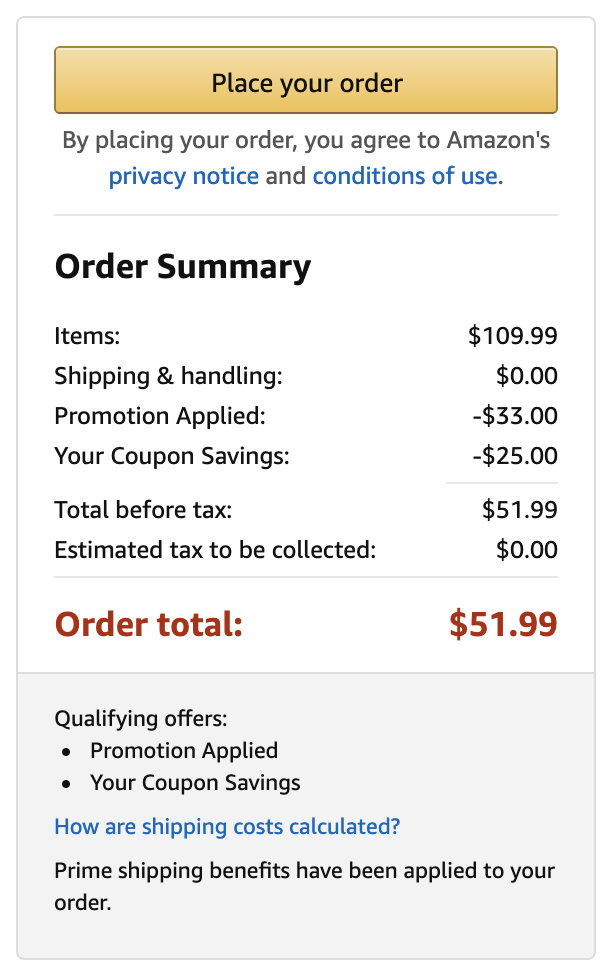Click the Your Coupon Savings bullet item

[x=195, y=782]
